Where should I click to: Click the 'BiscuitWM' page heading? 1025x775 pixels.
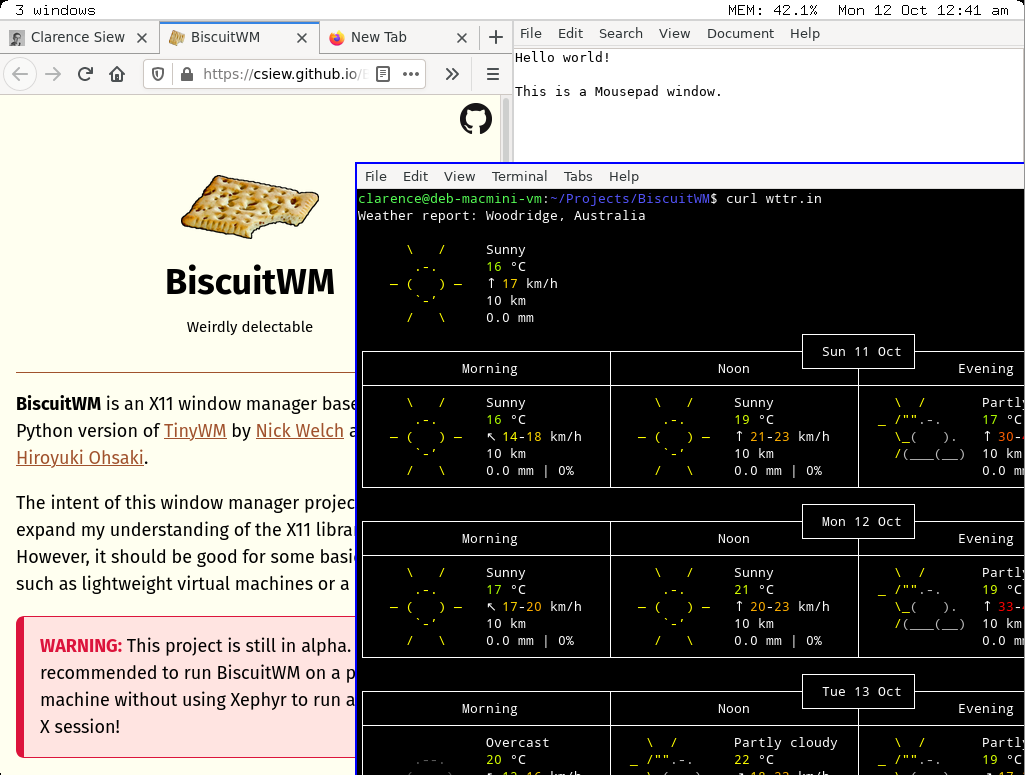point(250,282)
